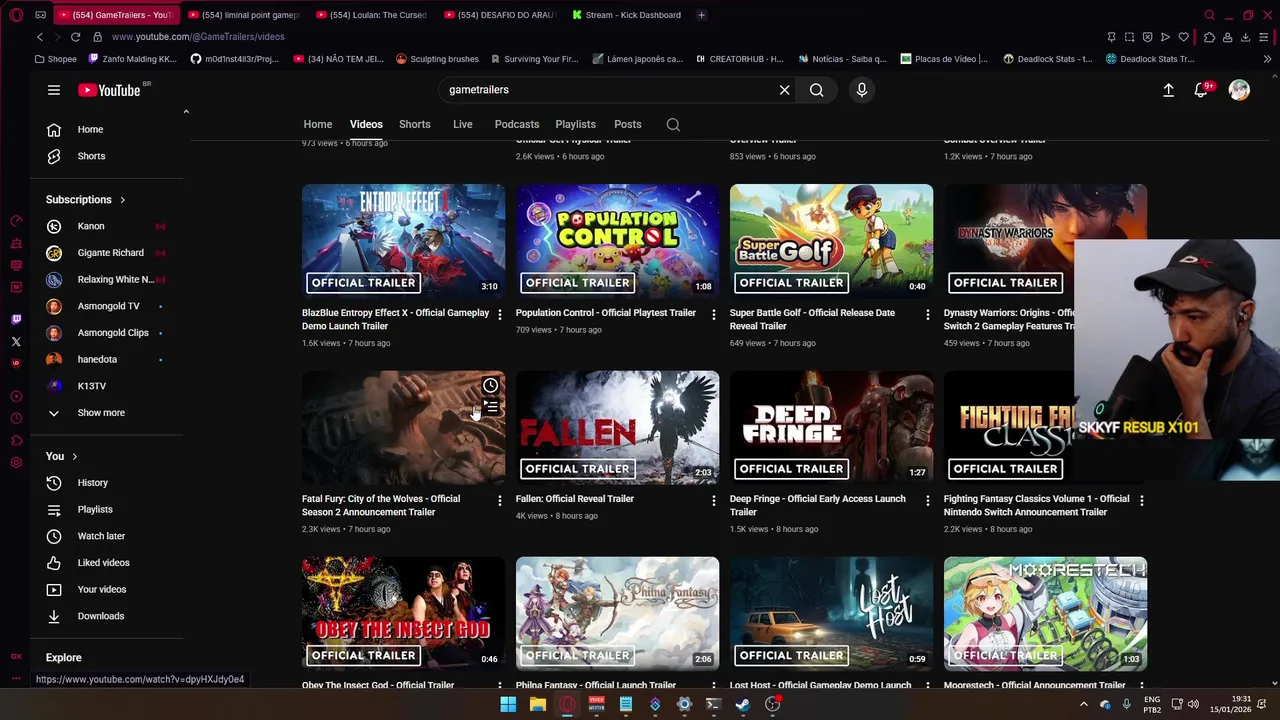
Task: Start voice search with the microphone
Action: point(862,90)
